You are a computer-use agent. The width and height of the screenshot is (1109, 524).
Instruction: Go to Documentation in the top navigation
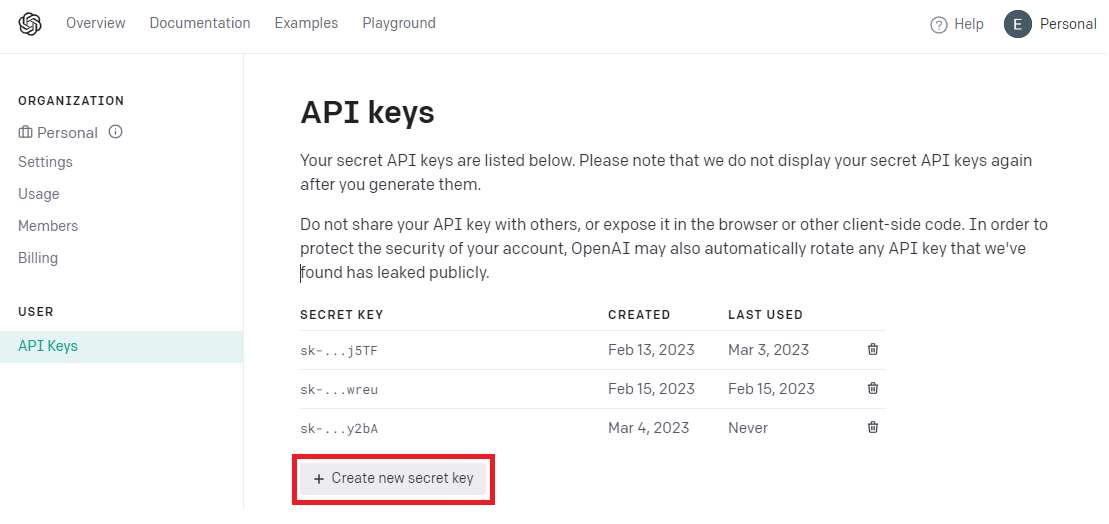click(x=199, y=23)
